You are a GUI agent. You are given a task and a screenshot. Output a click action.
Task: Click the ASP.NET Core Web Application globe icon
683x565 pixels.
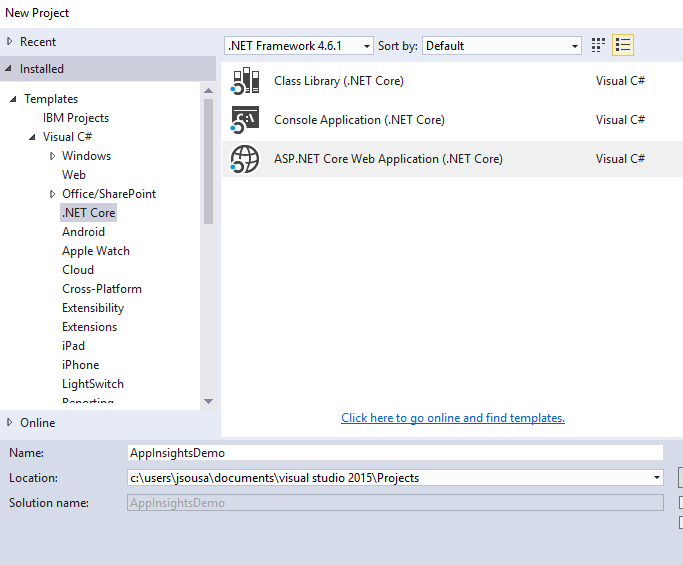click(x=245, y=159)
